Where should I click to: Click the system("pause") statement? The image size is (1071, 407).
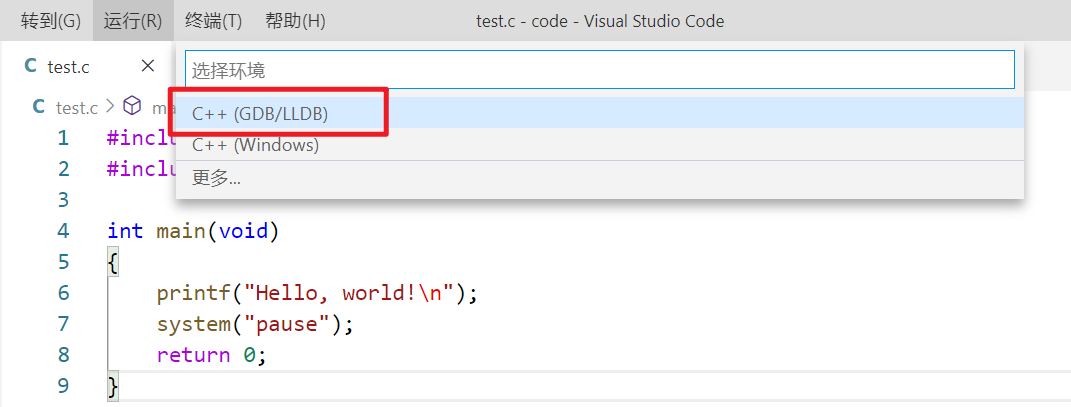click(x=255, y=324)
